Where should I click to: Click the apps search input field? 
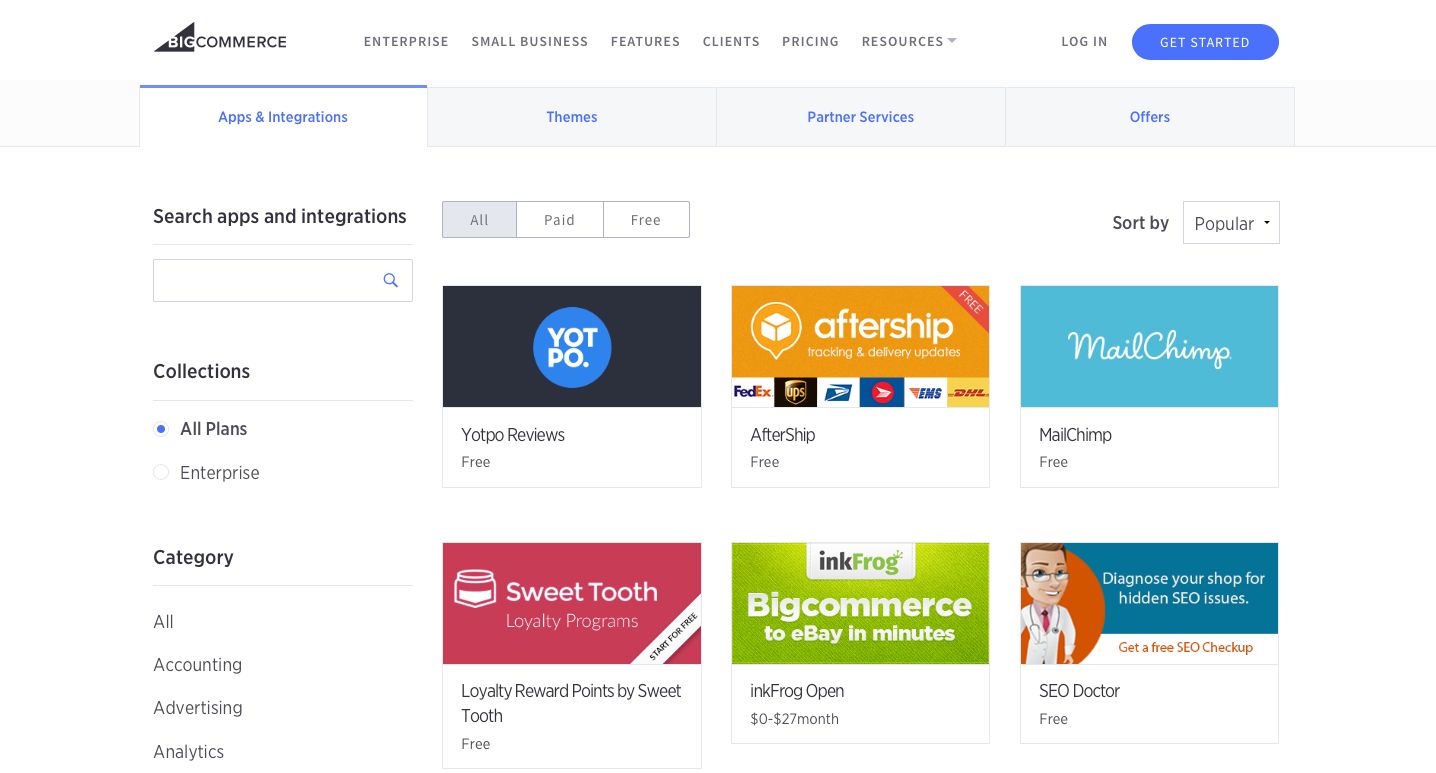point(270,280)
